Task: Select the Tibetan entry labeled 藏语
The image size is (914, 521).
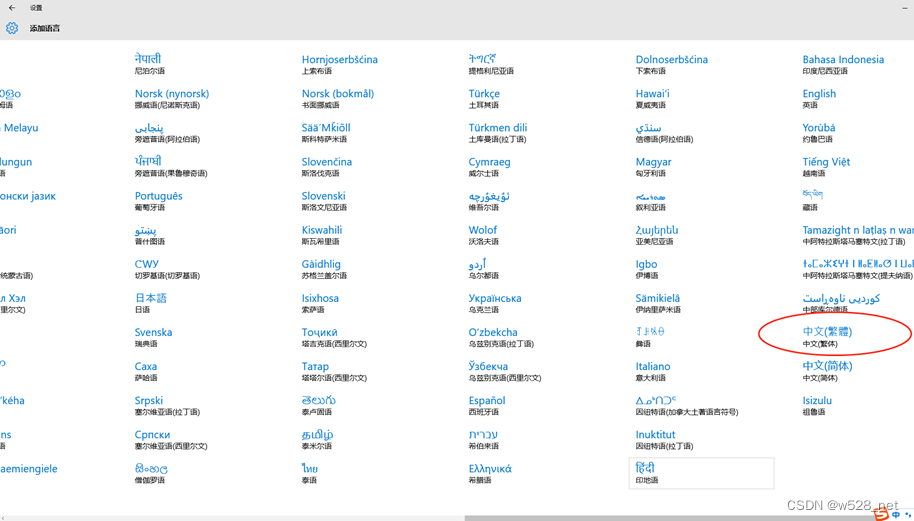Action: coord(813,199)
